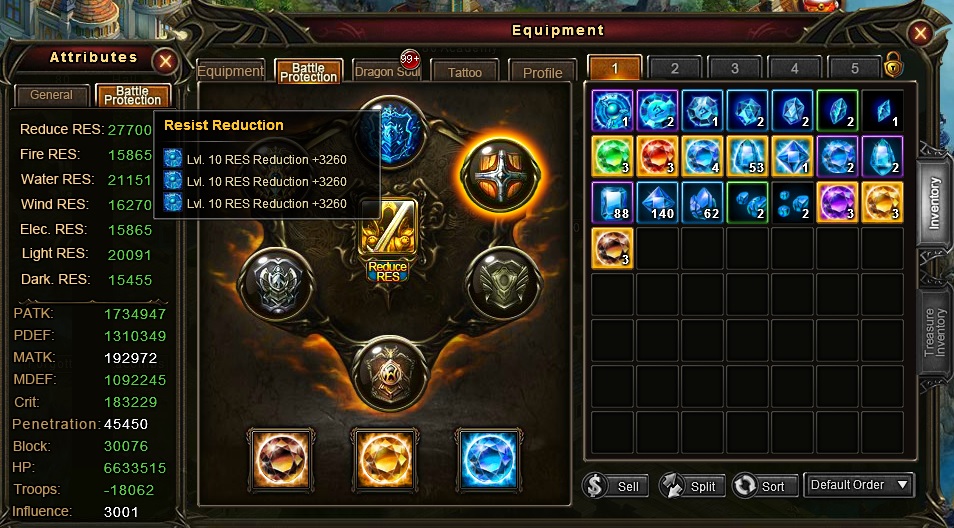Screen dimensions: 954x528
Task: Click the blue crystal stack of 88
Action: (x=613, y=202)
